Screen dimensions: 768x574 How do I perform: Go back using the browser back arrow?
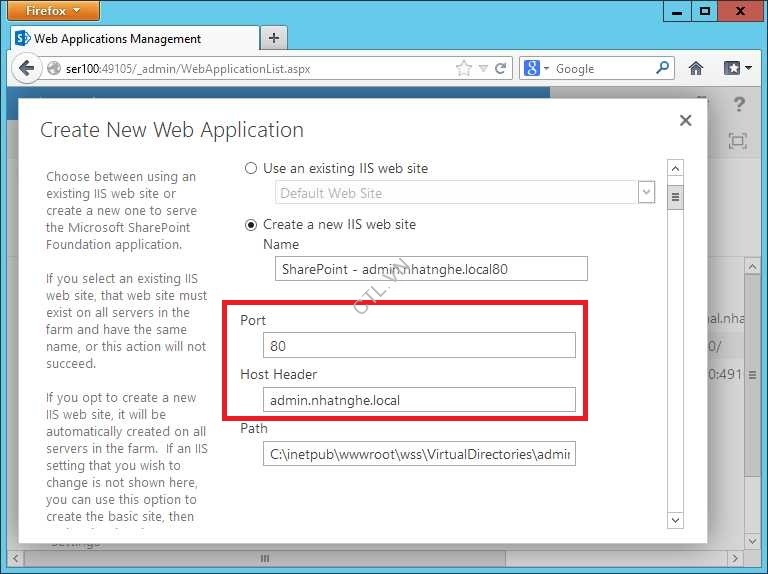tap(25, 69)
